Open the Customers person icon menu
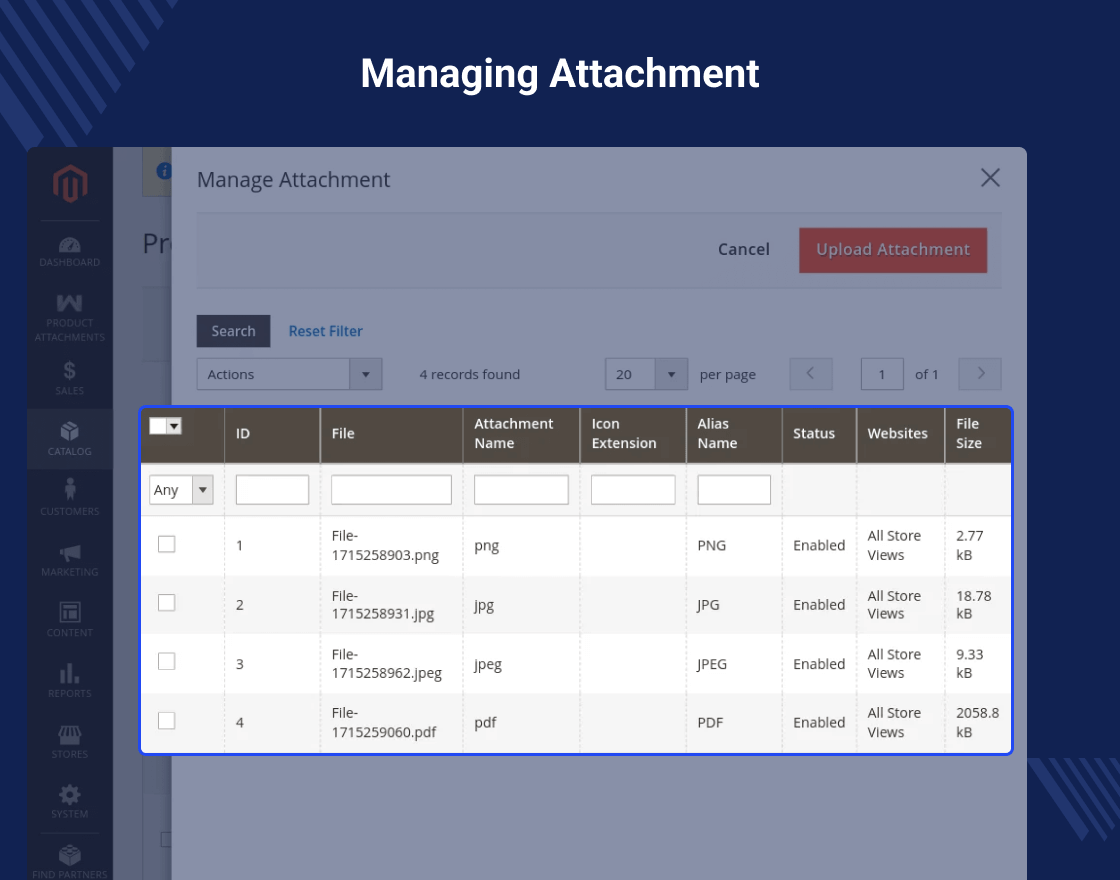1120x880 pixels. click(69, 497)
